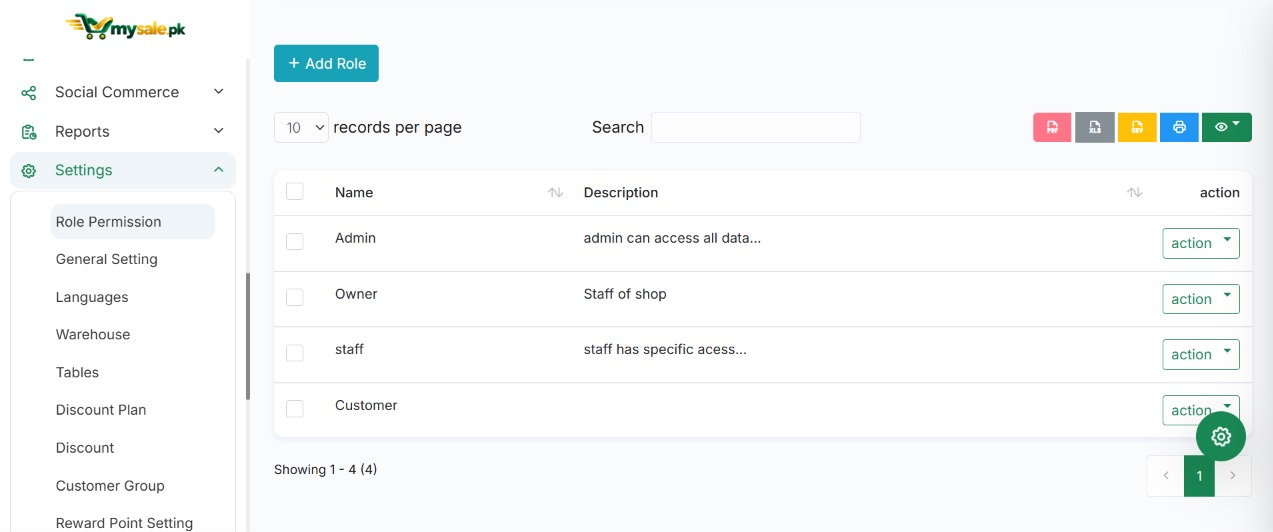Check the Owner row checkbox
The image size is (1273, 532).
pyautogui.click(x=294, y=297)
